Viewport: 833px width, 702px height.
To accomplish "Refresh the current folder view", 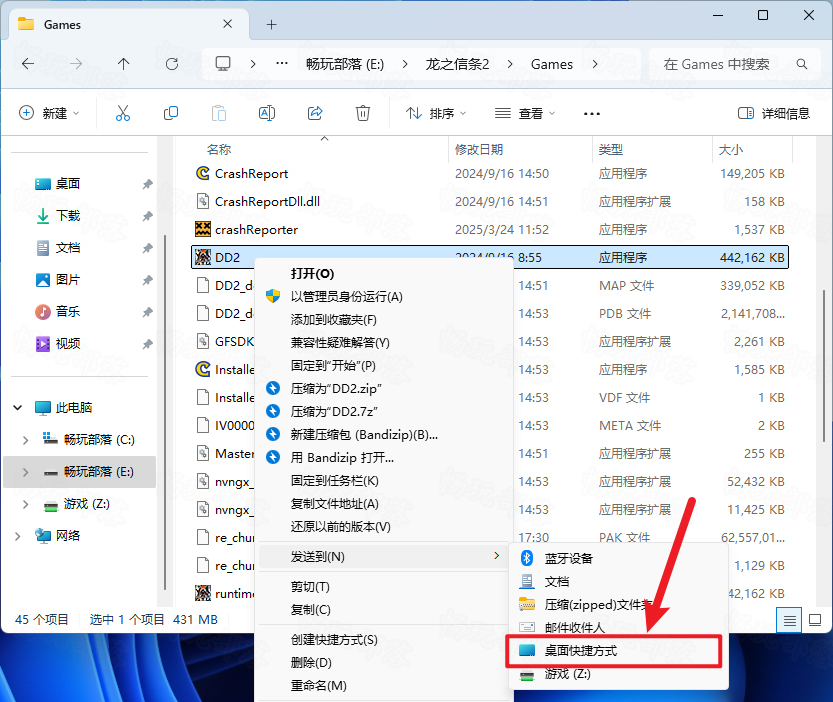I will point(172,64).
